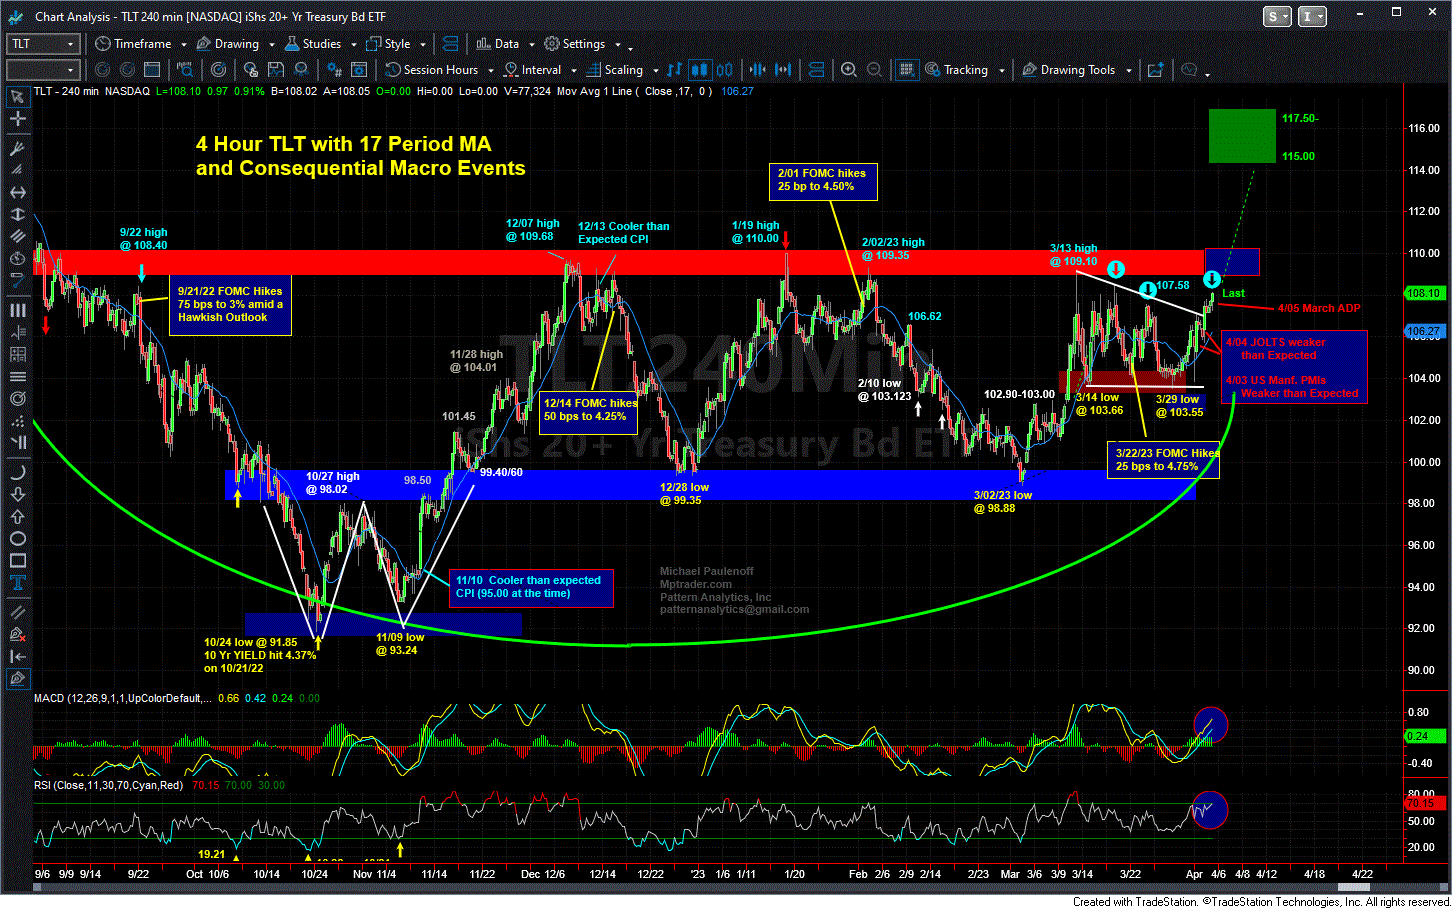Screen dimensions: 1452x908
Task: Open the Settings menu
Action: pos(575,44)
